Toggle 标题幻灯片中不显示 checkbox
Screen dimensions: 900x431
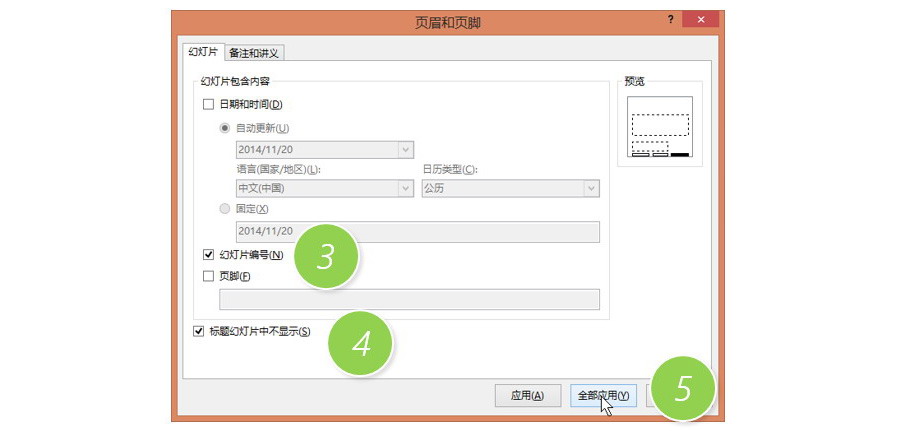click(x=199, y=331)
